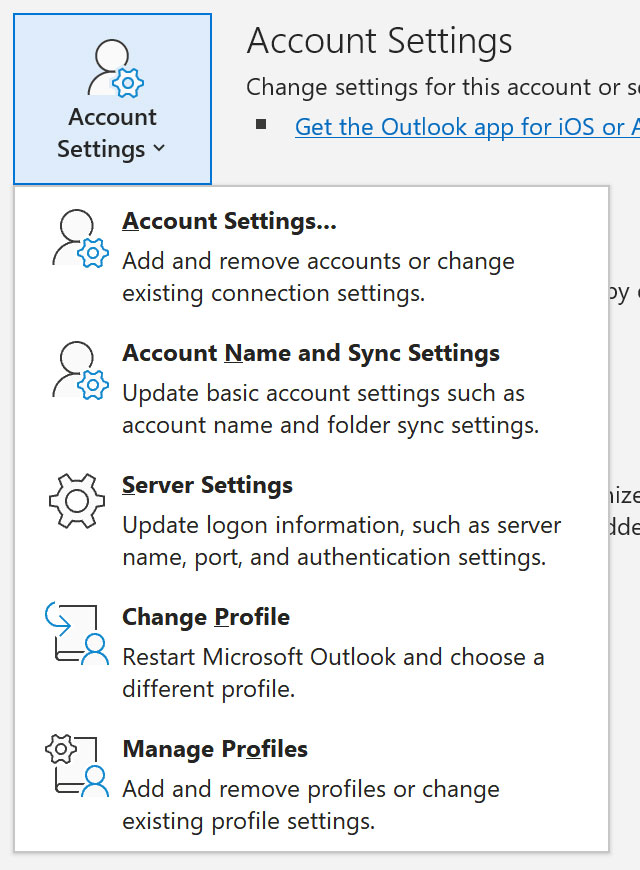Screen dimensions: 640x870
Task: Open the Get the Outlook app link
Action: [x=467, y=127]
